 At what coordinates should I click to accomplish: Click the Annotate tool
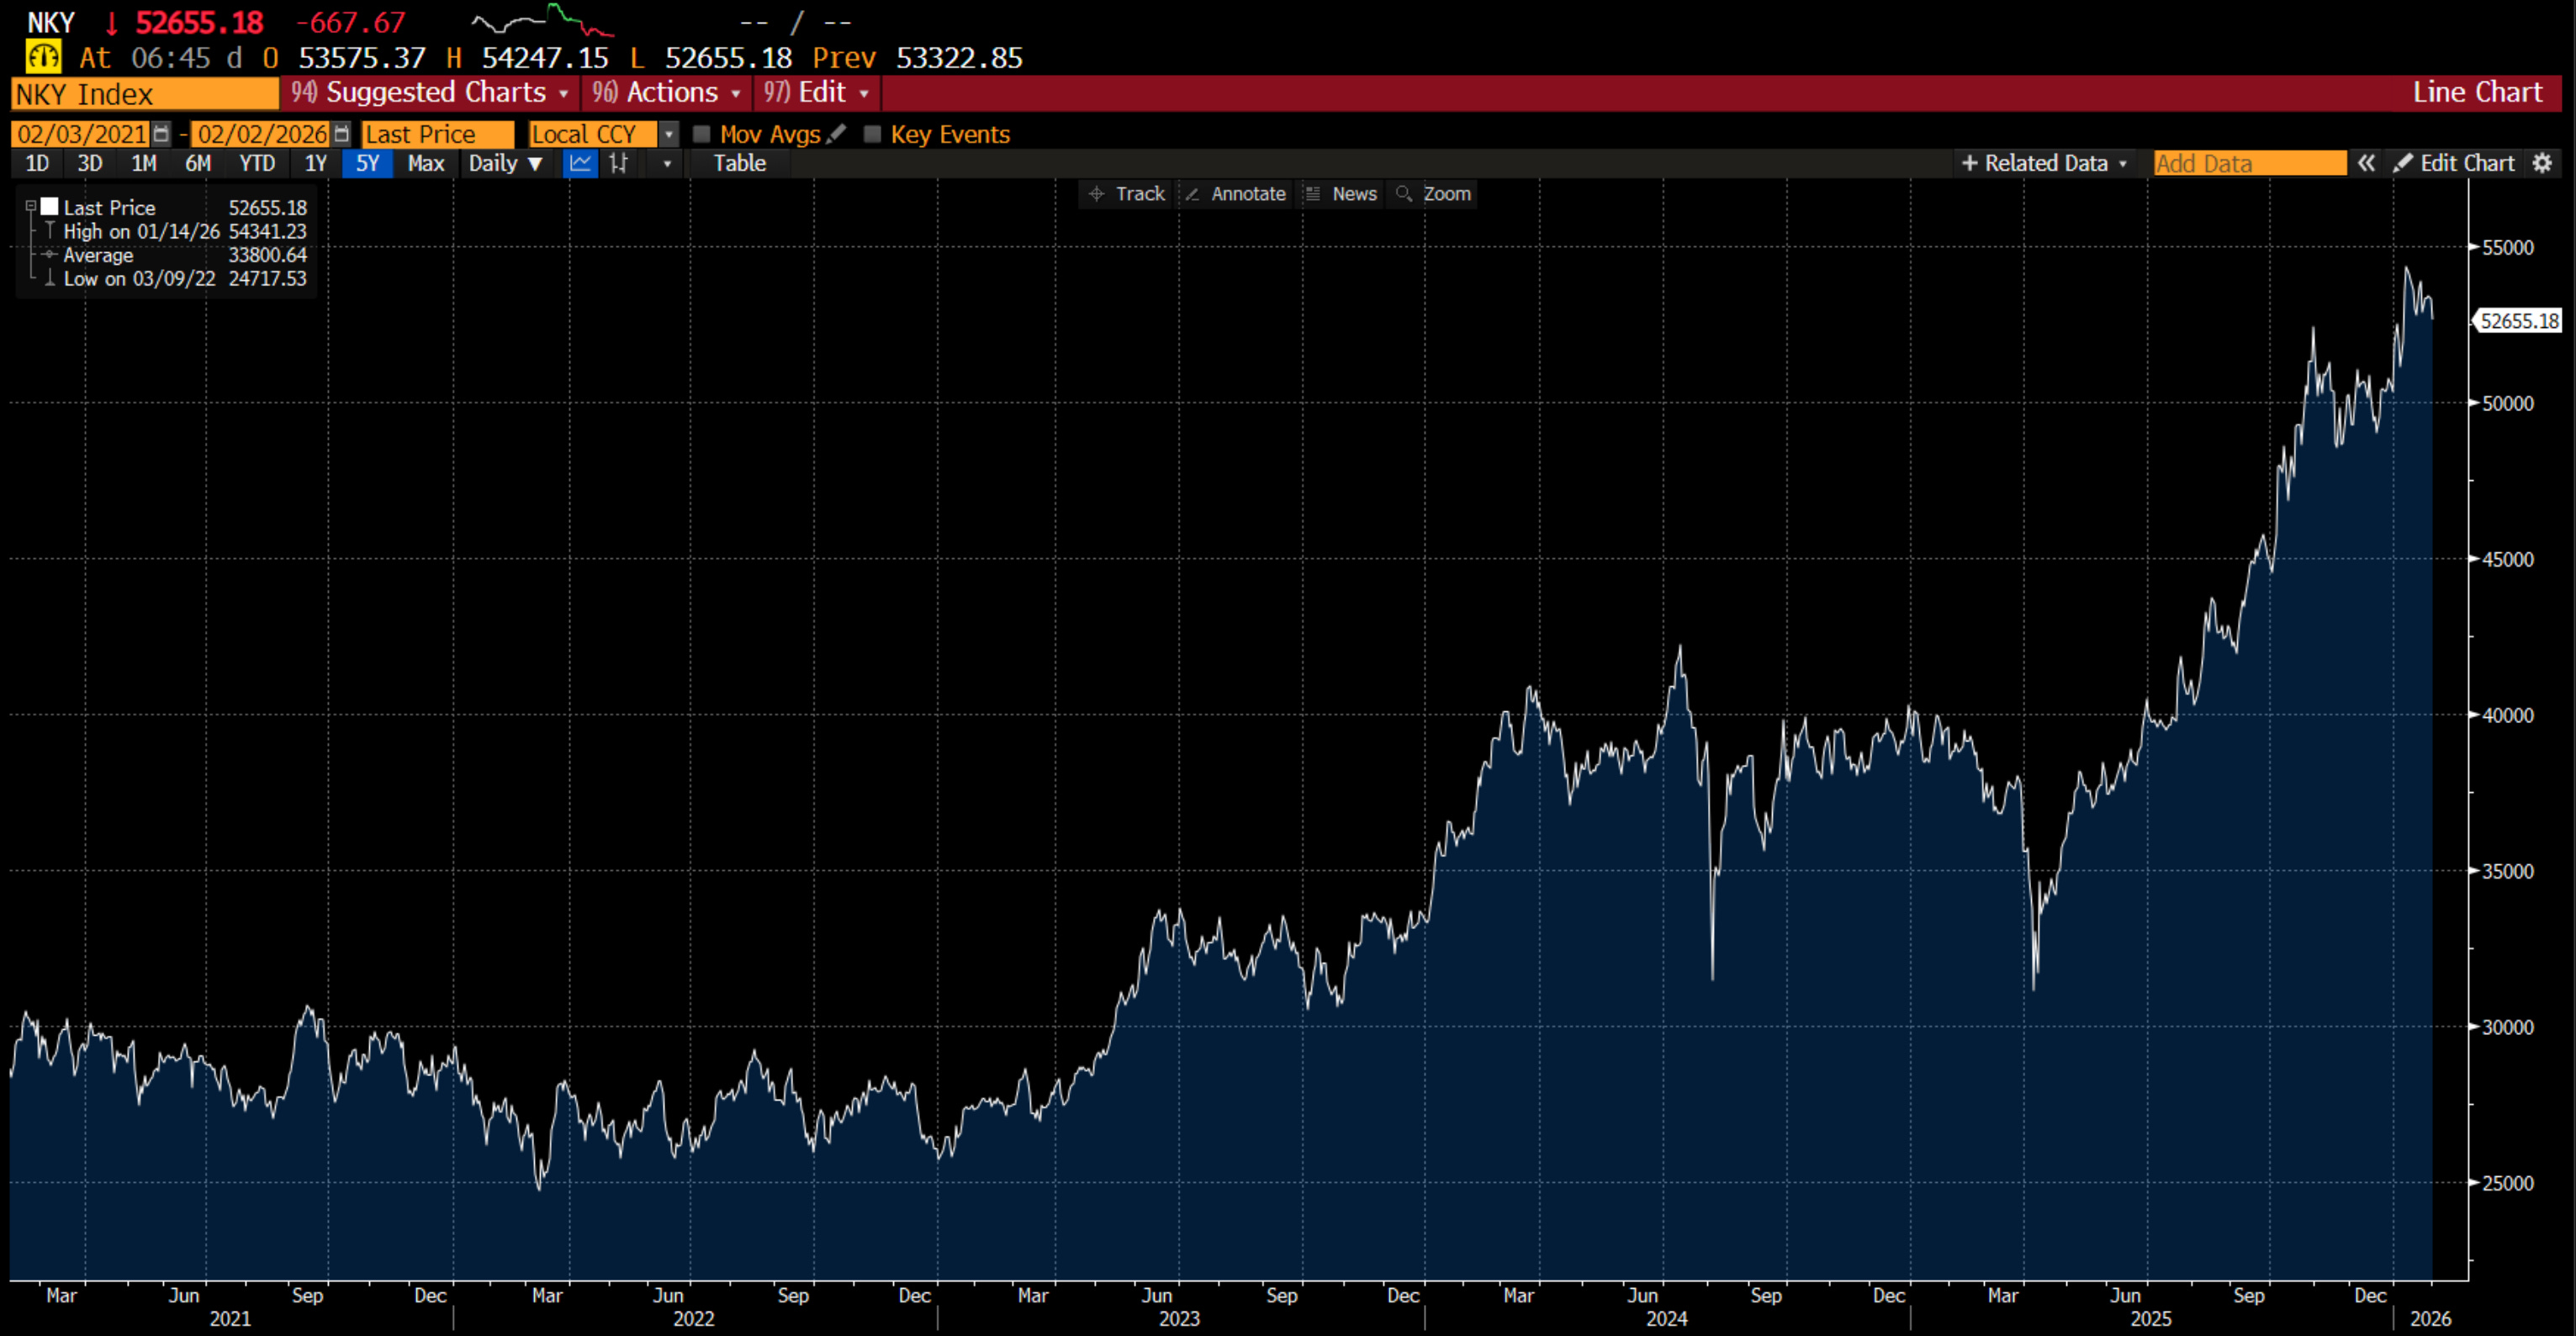(1236, 194)
